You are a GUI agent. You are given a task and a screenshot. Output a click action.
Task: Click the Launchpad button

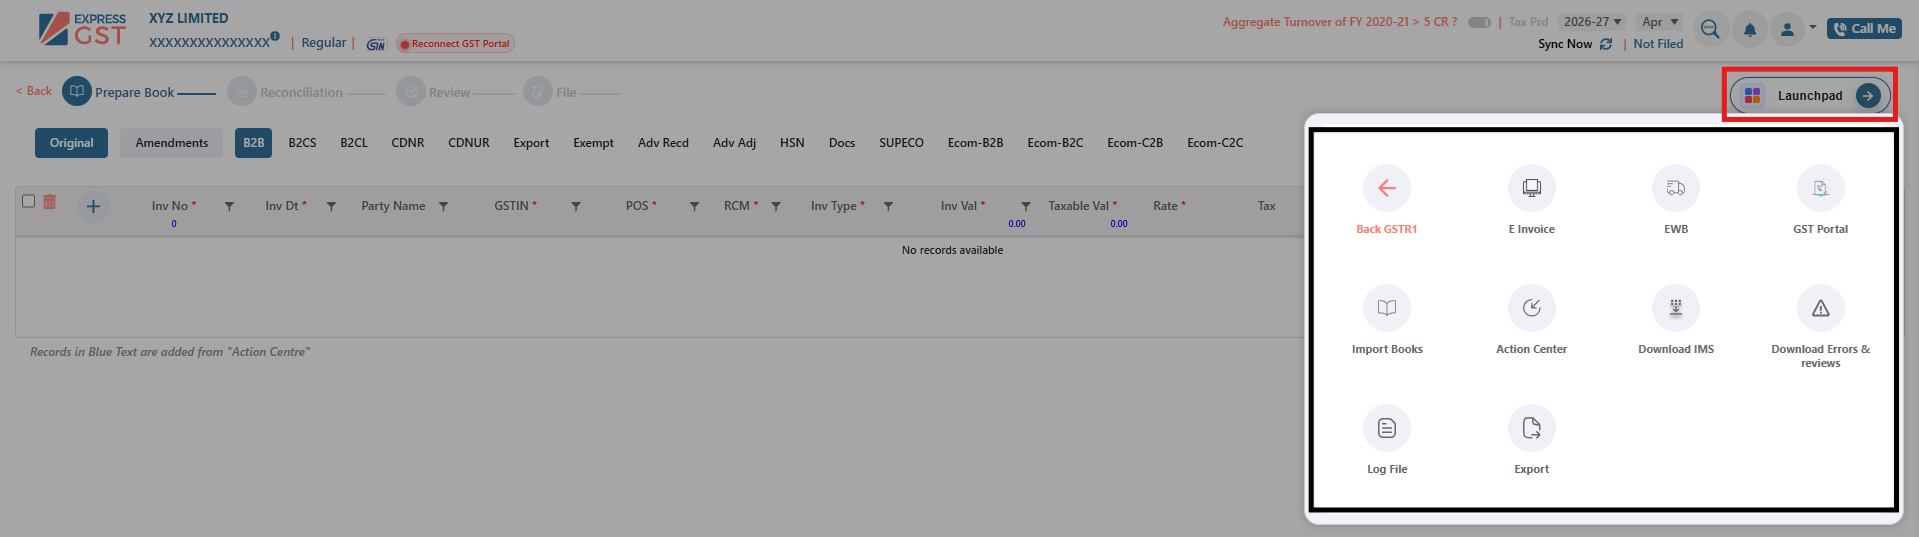pyautogui.click(x=1809, y=96)
